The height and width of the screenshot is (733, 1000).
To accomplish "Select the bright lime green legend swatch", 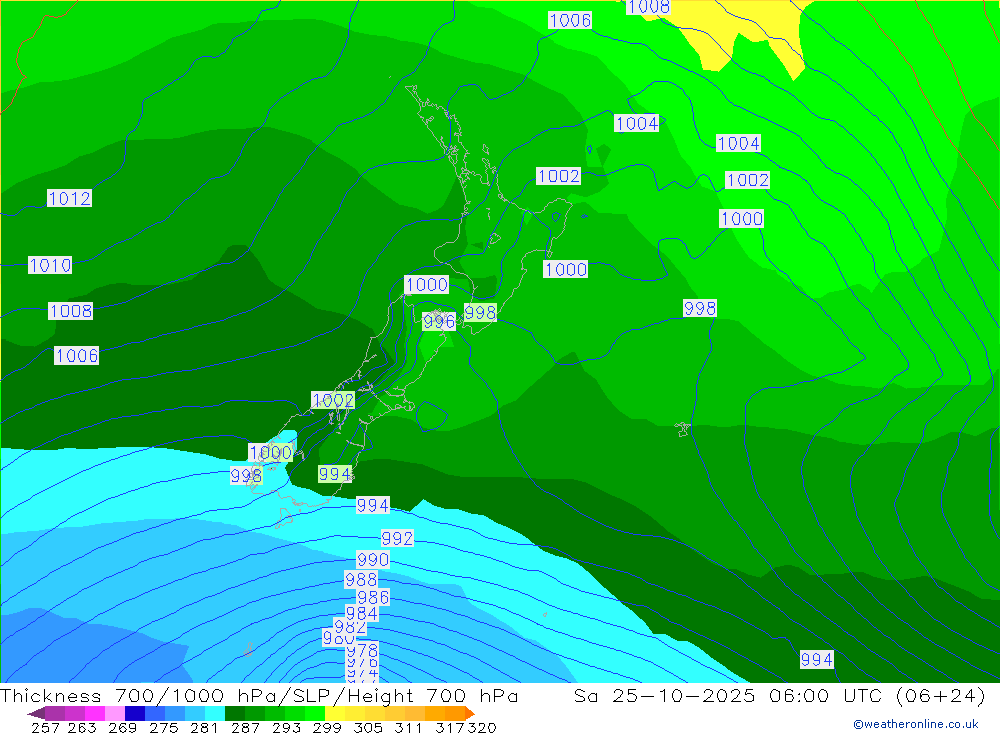I will (x=315, y=713).
